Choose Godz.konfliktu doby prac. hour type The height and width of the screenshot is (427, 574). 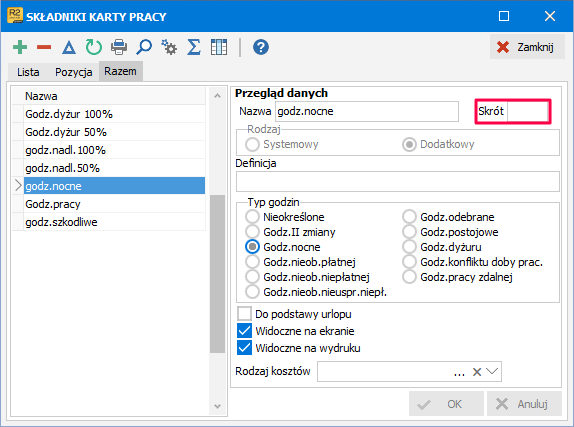point(409,262)
